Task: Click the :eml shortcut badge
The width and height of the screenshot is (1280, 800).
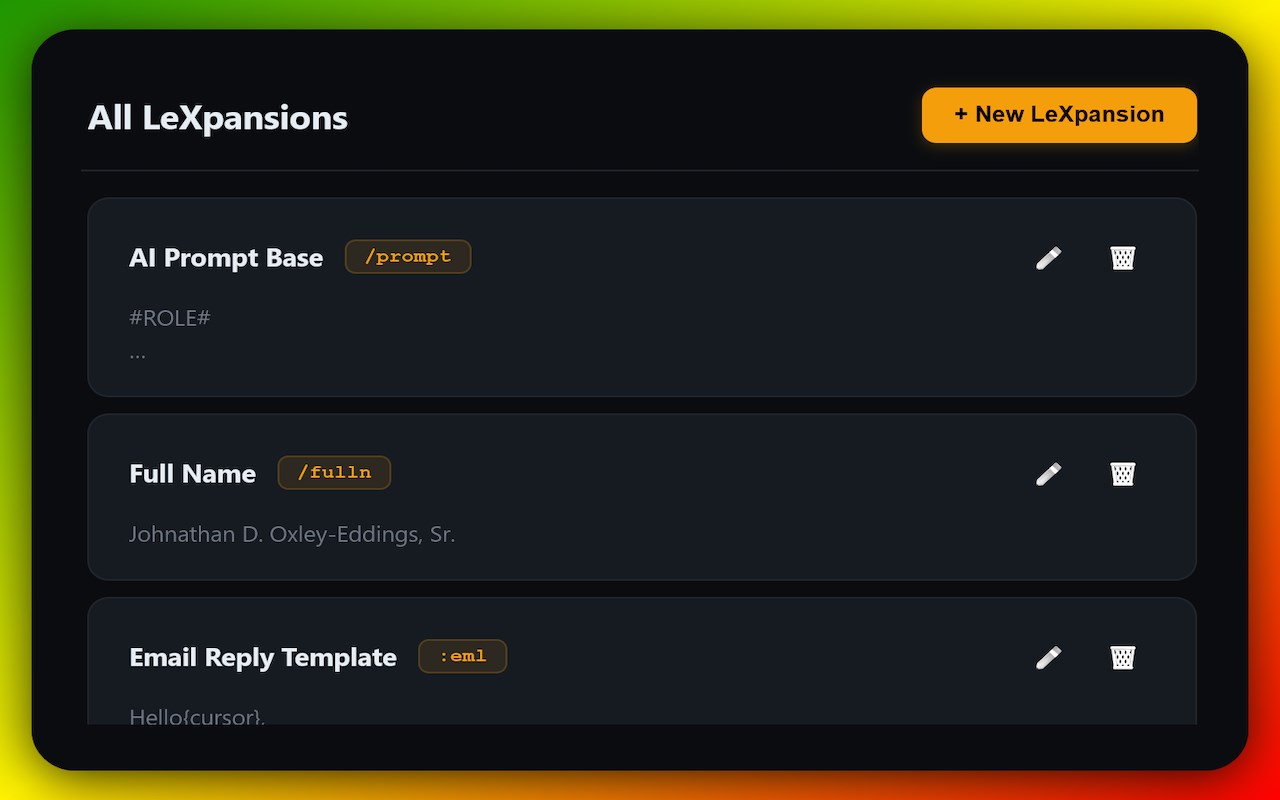Action: click(x=462, y=657)
